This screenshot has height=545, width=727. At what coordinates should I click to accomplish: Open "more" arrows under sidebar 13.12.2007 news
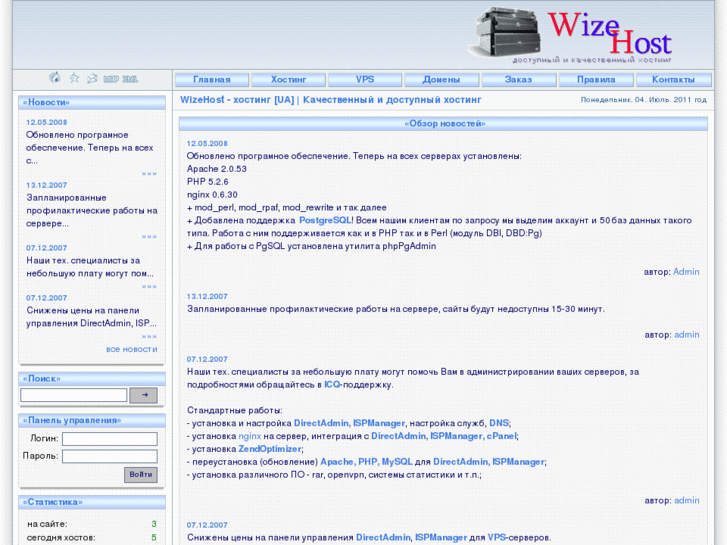tap(149, 237)
